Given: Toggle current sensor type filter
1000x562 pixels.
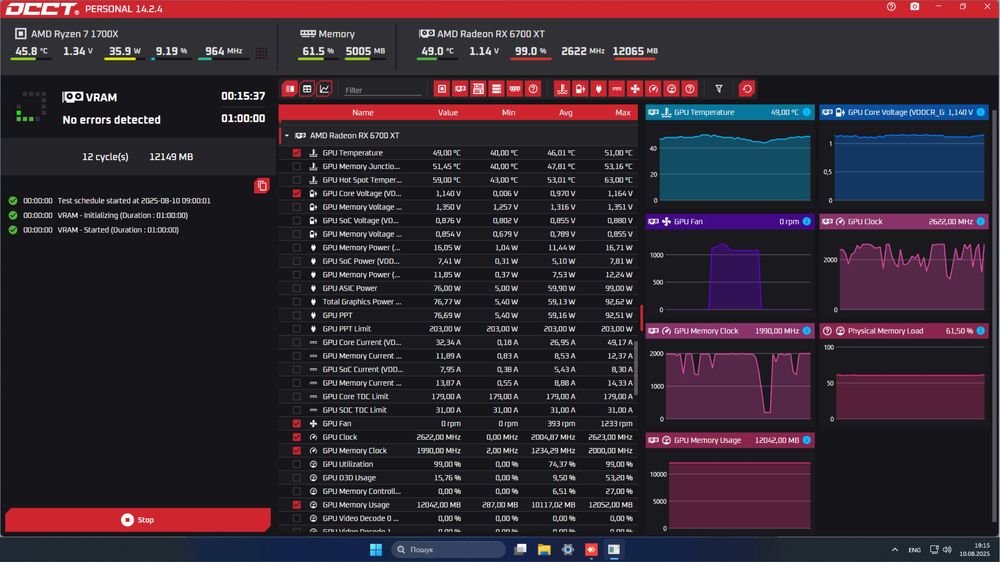Looking at the screenshot, I should pos(617,89).
